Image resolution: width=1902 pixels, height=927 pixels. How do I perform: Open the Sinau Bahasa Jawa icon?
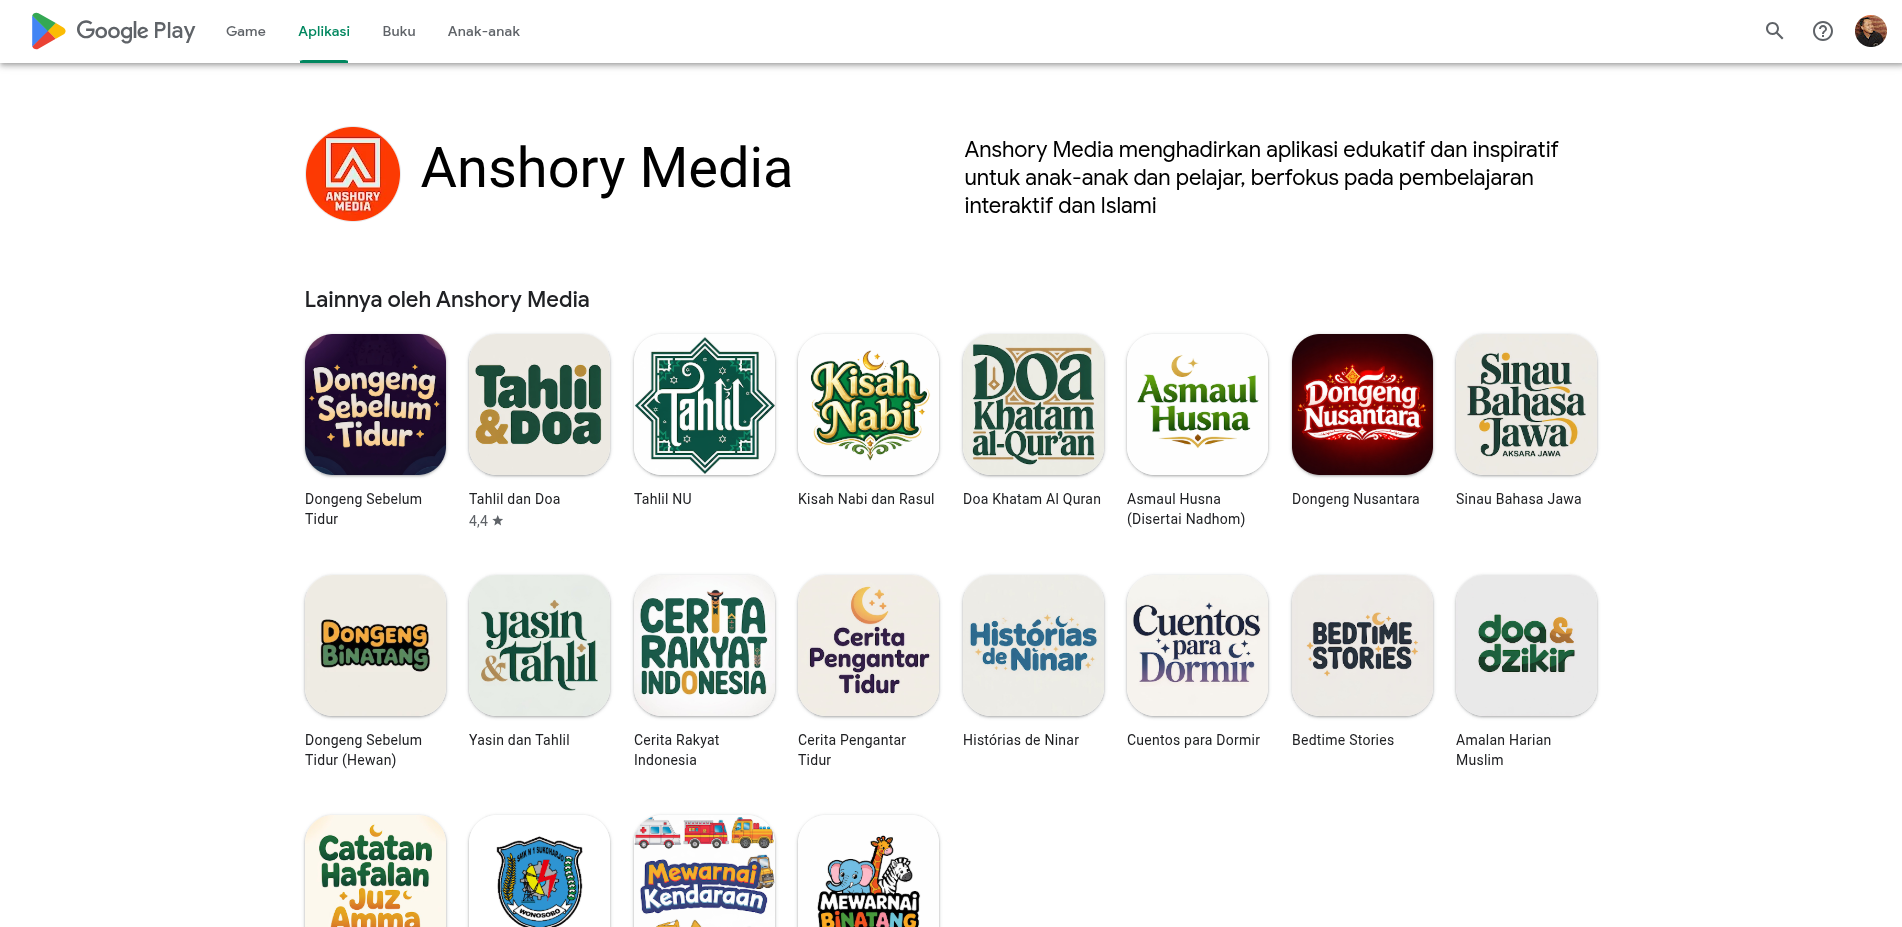point(1526,404)
